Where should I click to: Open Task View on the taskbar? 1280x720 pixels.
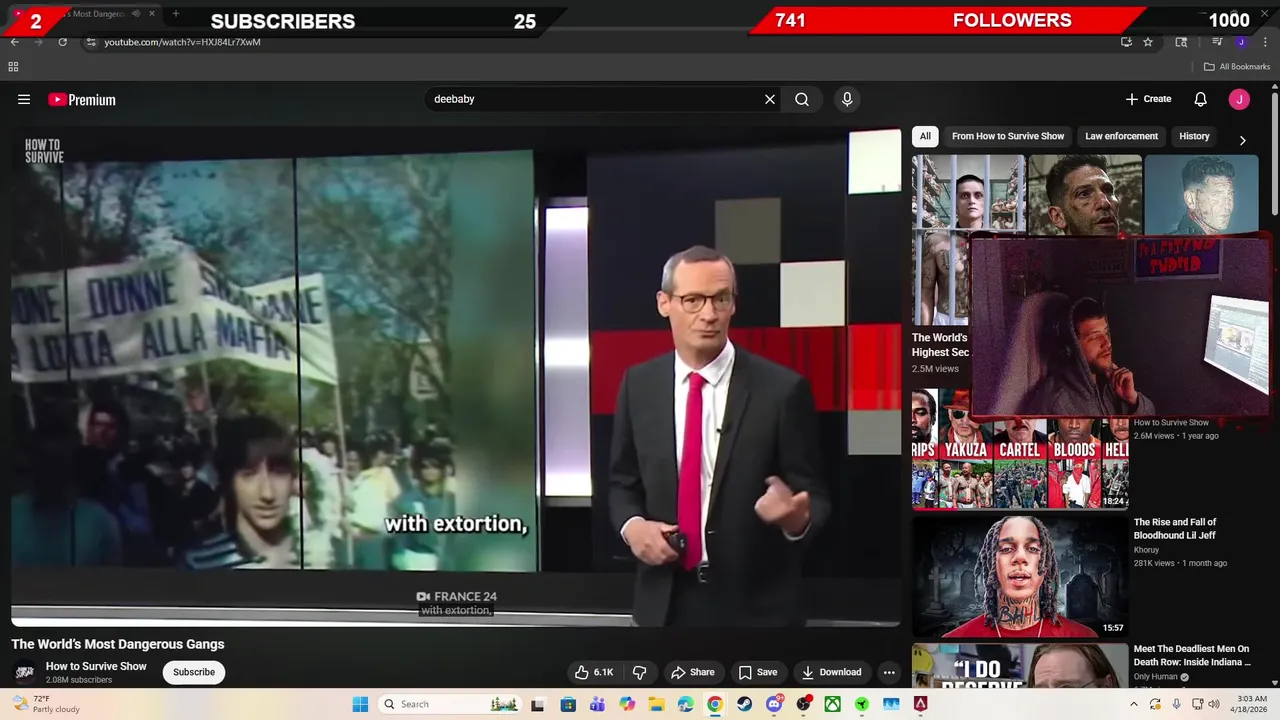point(537,704)
